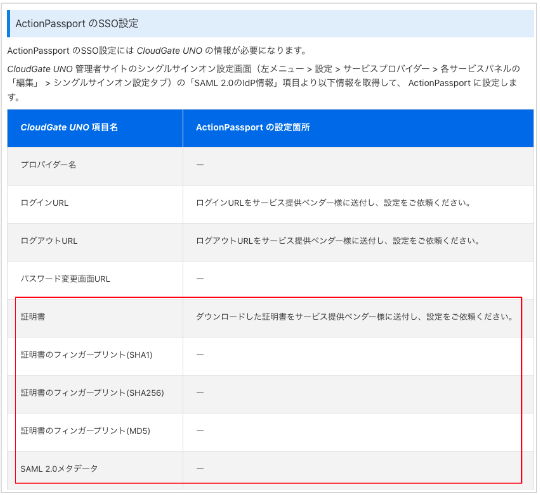
Task: Click the intro sentence mentioning CloudGate UNO の情報
Action: pyautogui.click(x=157, y=51)
